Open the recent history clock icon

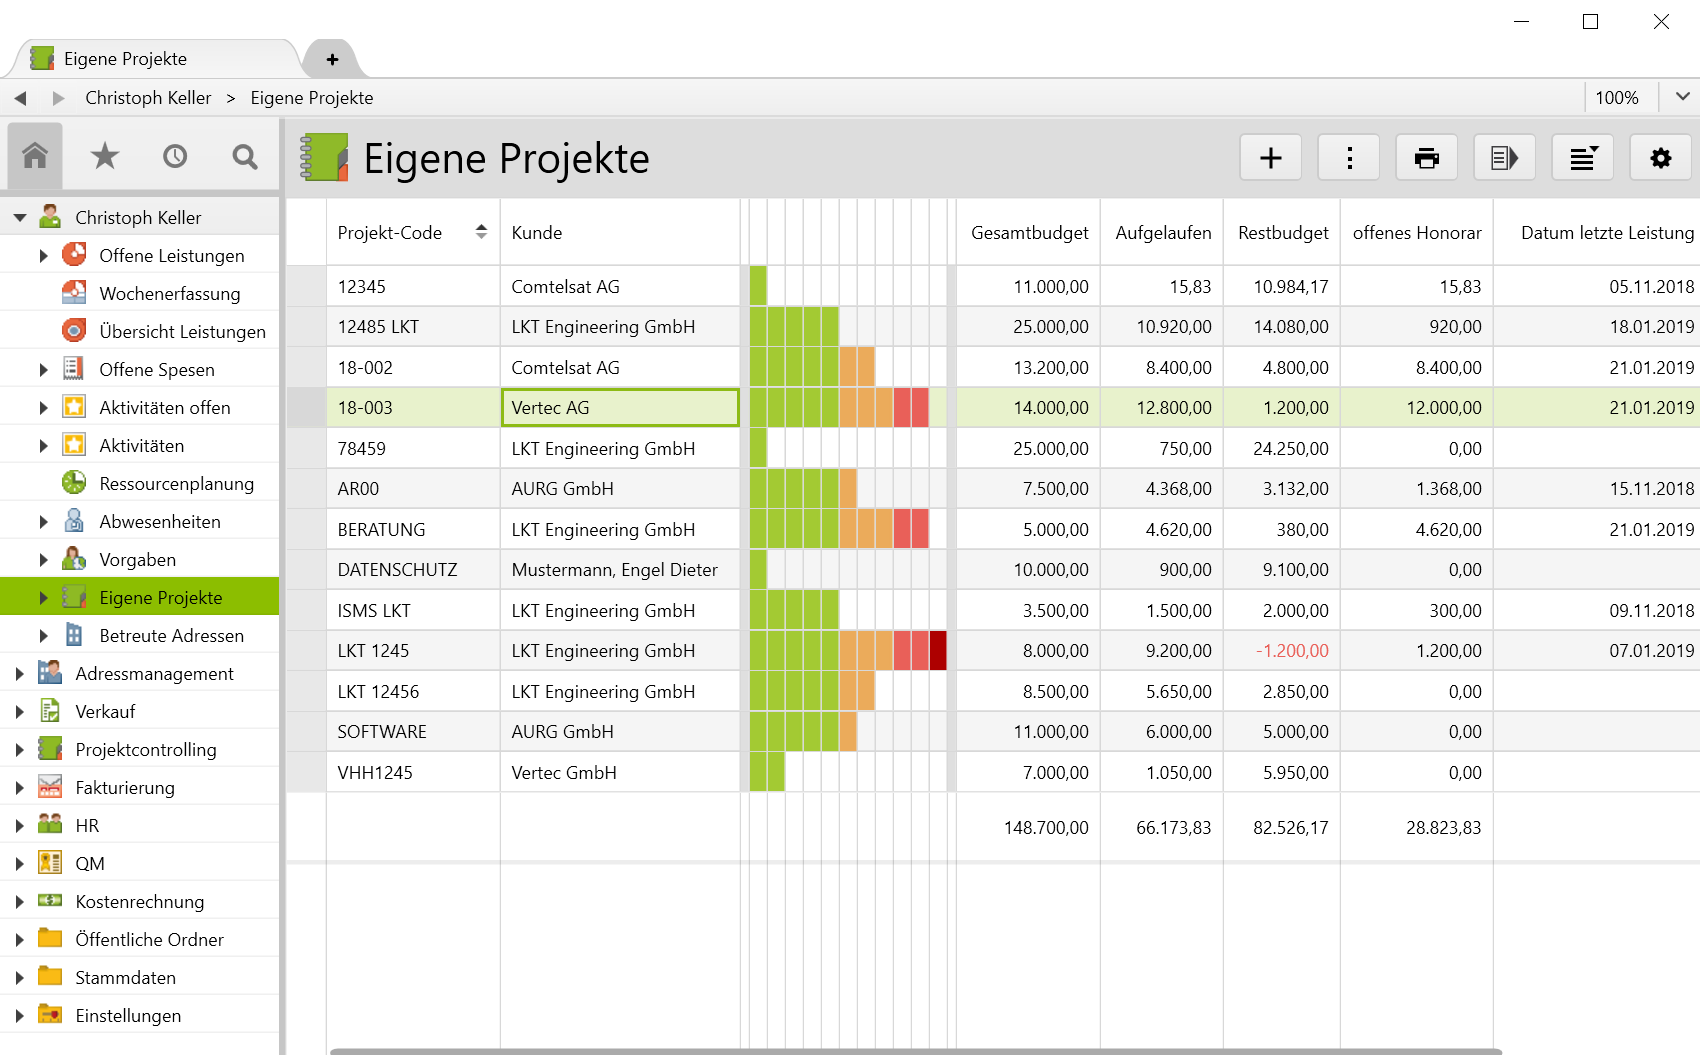point(175,156)
